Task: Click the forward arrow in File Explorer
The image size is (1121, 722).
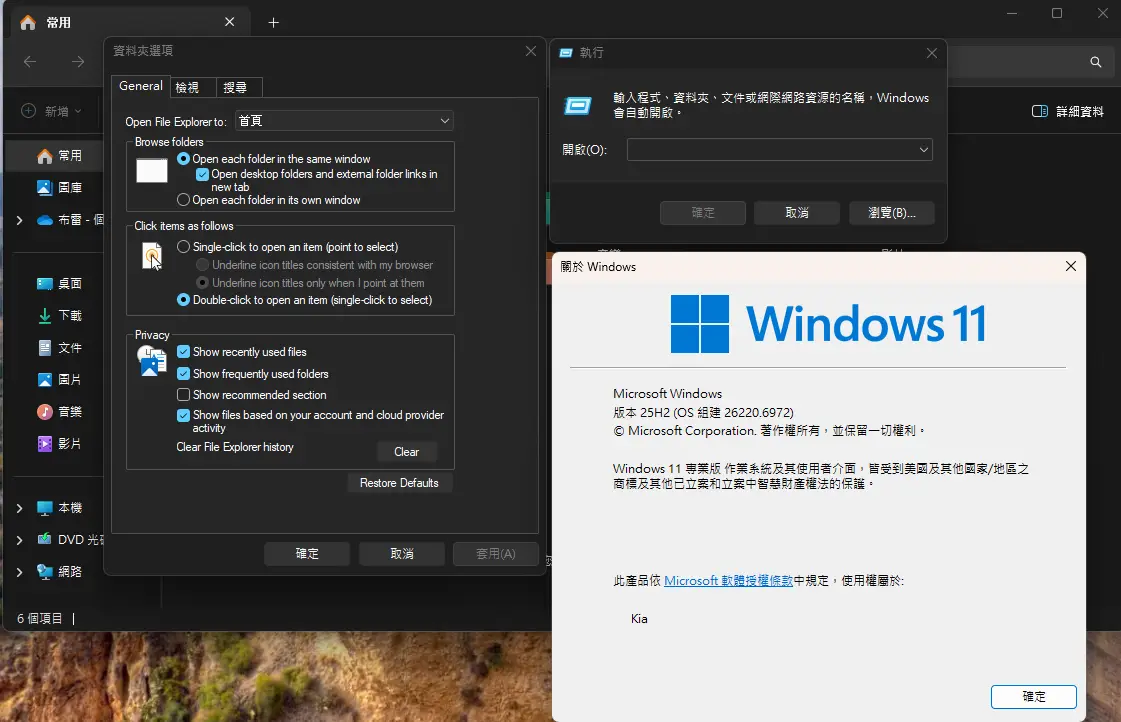Action: [x=78, y=62]
